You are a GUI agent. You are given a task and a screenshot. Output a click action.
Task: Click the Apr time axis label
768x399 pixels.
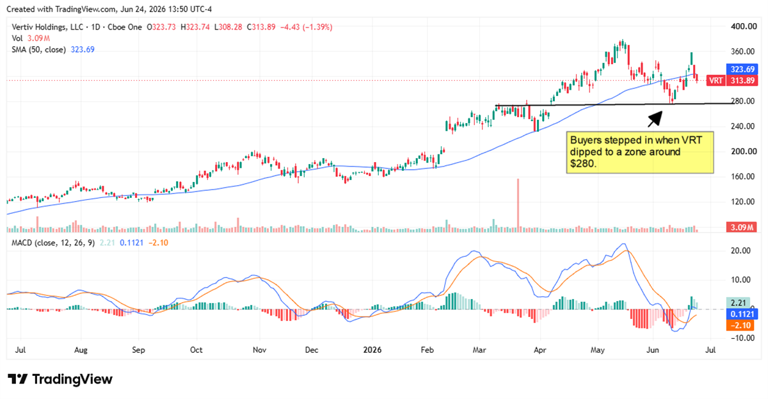click(540, 350)
